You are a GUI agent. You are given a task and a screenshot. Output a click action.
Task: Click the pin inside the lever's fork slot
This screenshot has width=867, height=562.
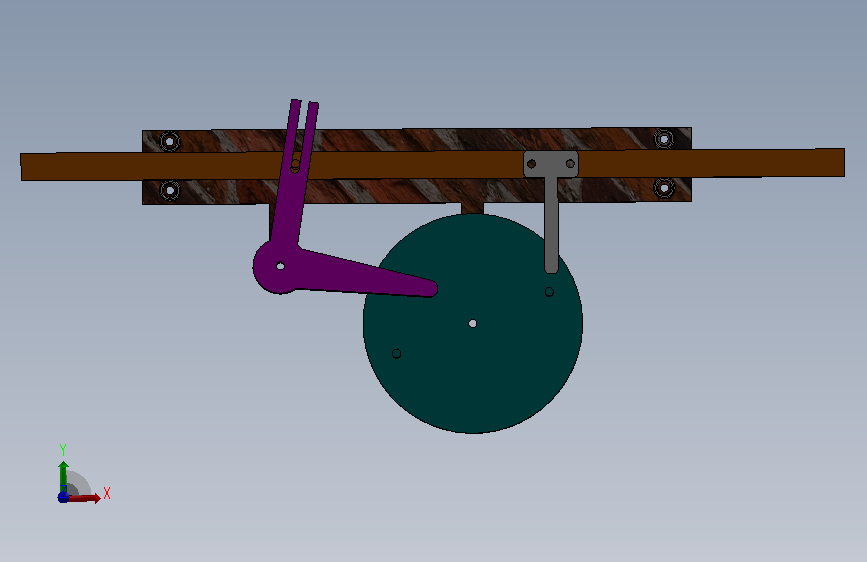(295, 164)
